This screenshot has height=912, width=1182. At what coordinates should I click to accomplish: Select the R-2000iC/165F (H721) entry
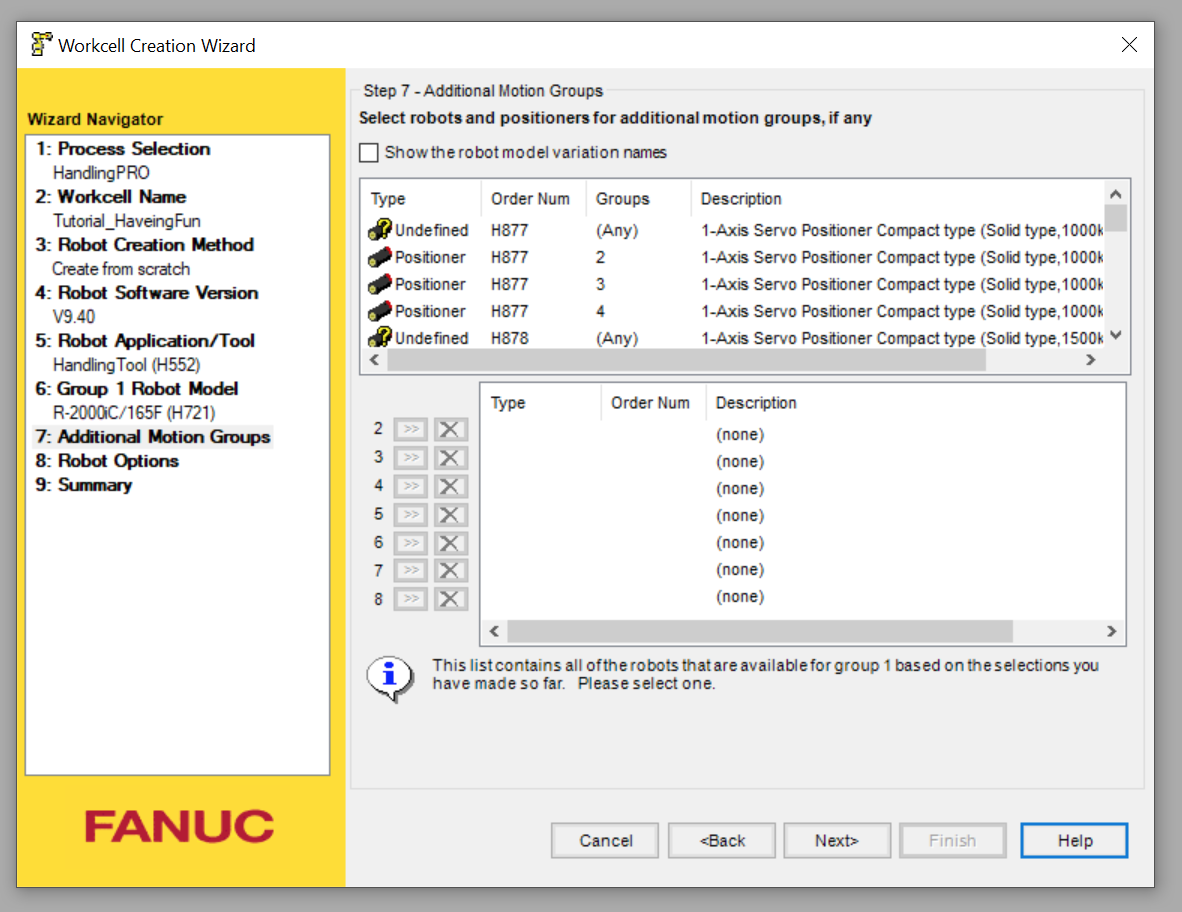click(x=133, y=413)
